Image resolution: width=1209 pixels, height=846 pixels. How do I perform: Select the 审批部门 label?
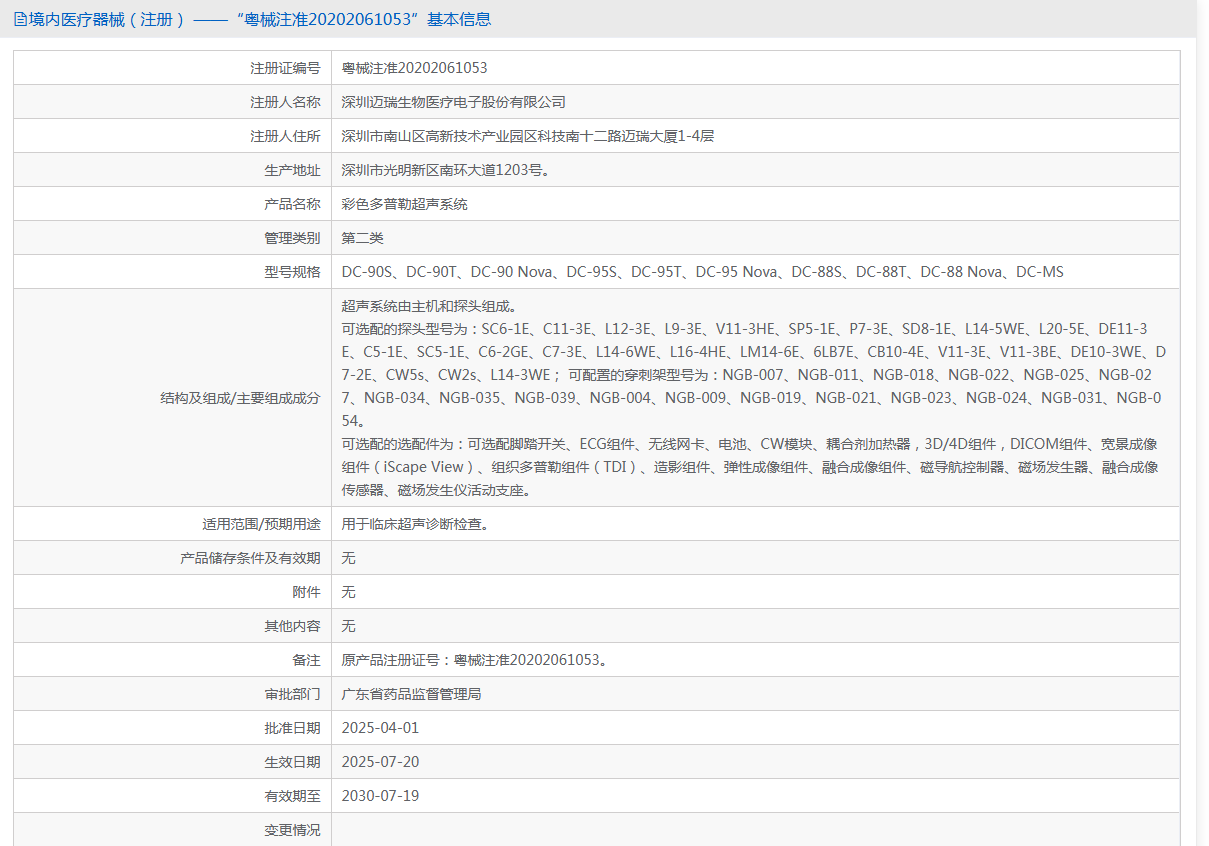[x=292, y=694]
